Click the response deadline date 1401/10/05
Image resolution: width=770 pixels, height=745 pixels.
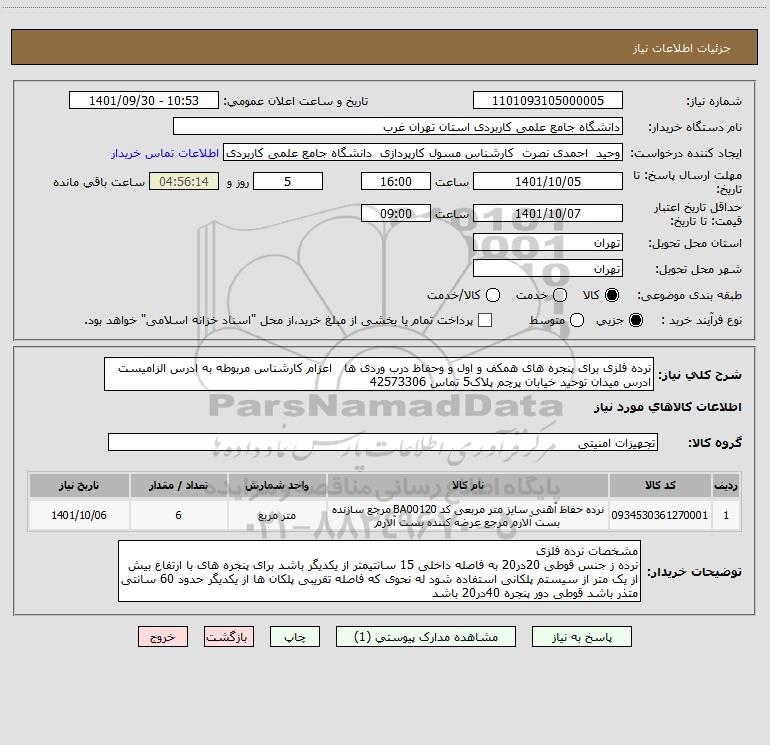click(548, 181)
